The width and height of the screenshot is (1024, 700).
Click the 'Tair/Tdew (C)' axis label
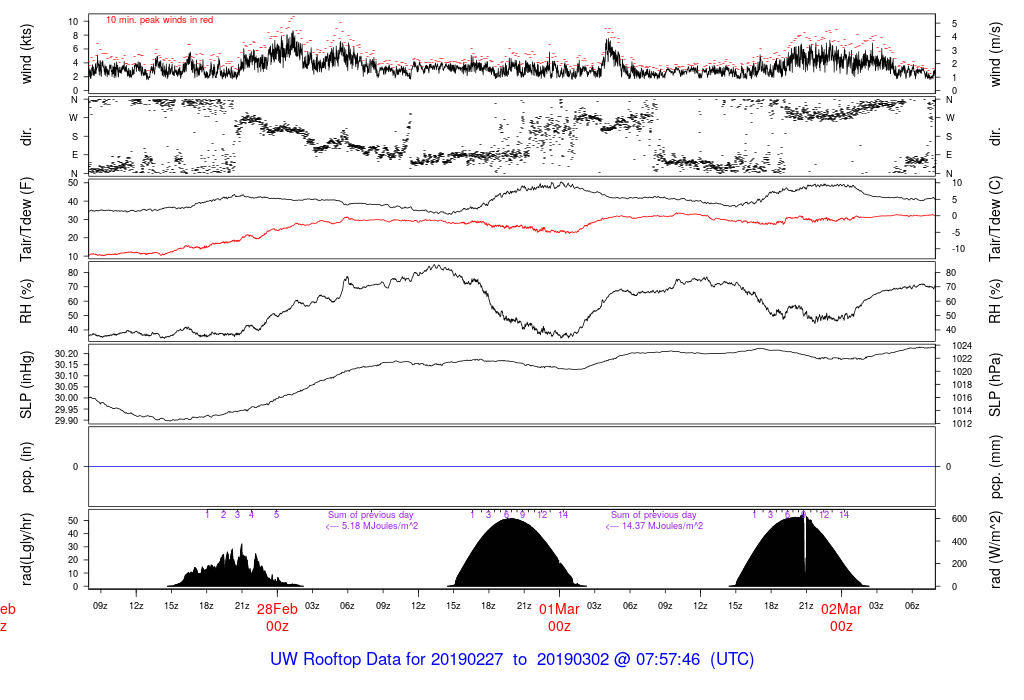coord(995,219)
